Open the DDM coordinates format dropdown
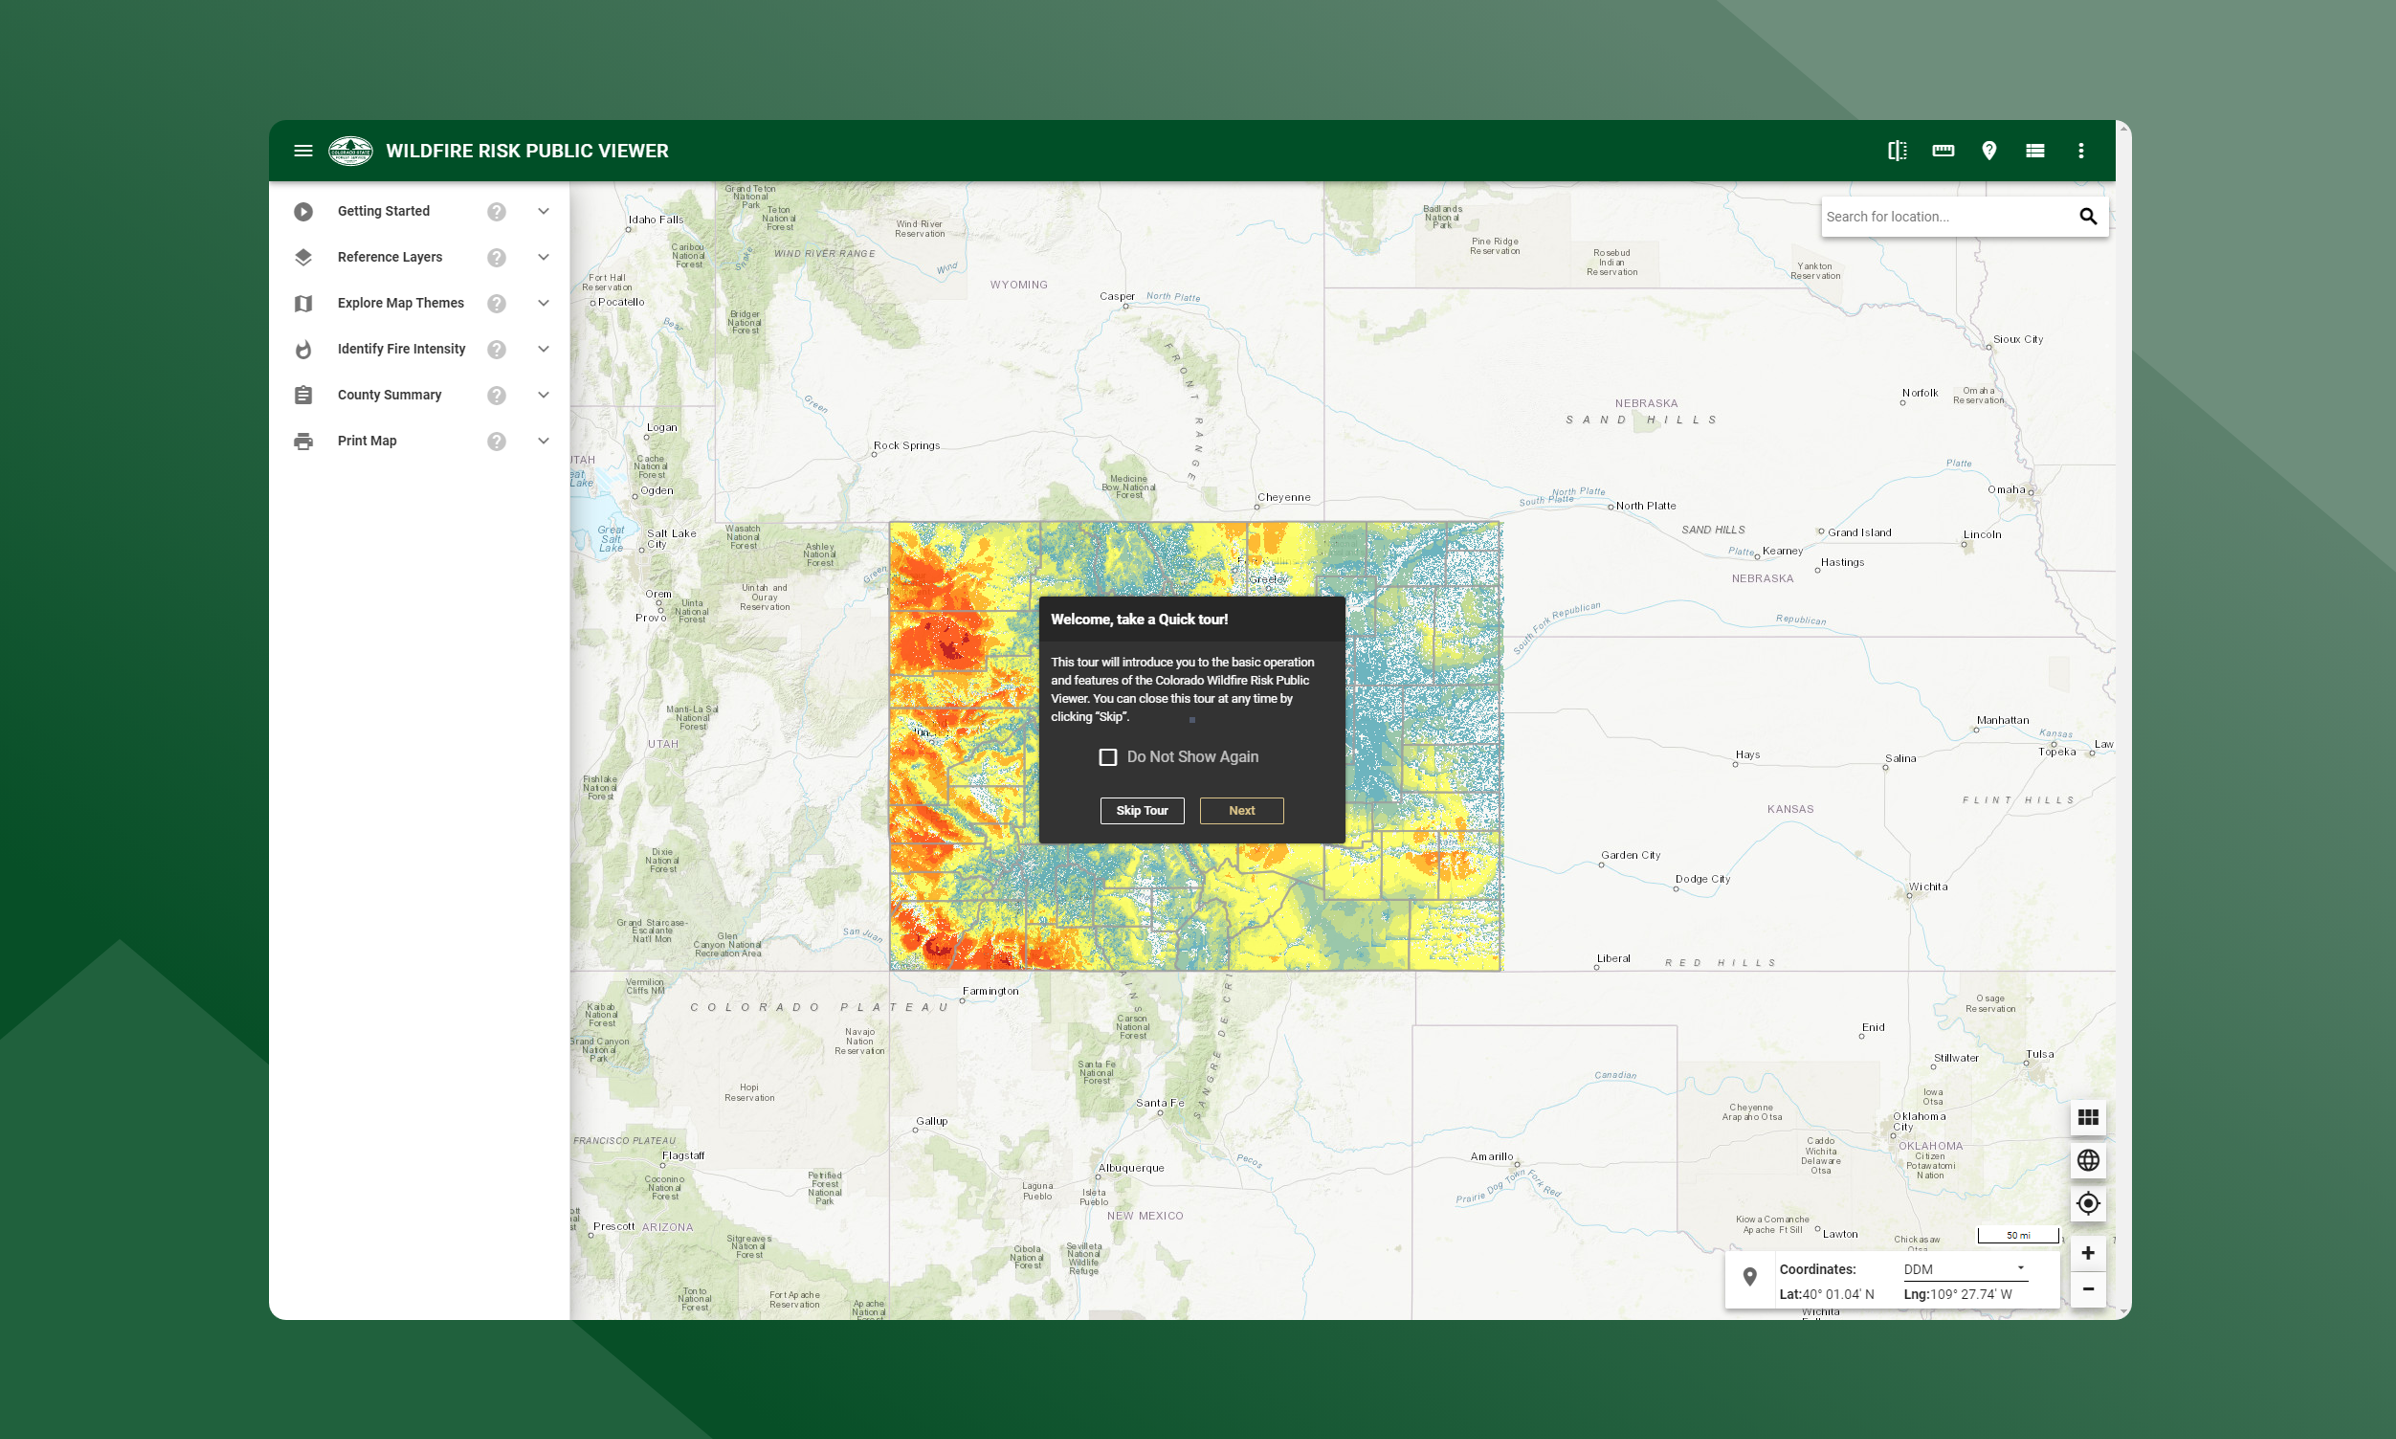2396x1439 pixels. click(1963, 1269)
